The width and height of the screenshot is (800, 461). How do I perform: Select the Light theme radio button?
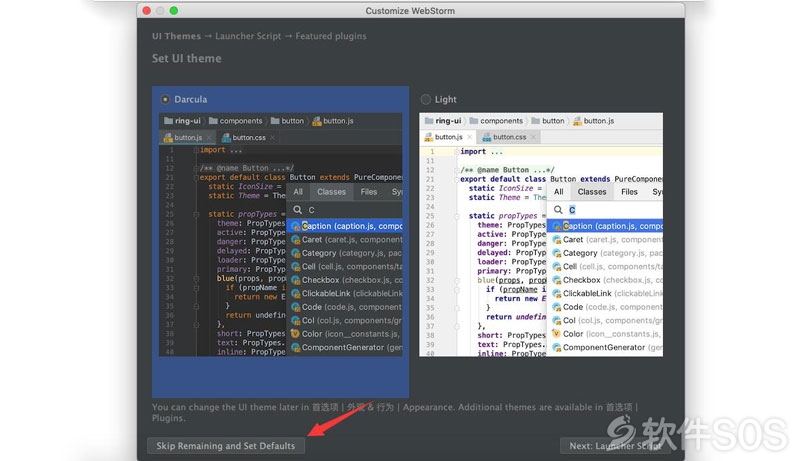(426, 99)
